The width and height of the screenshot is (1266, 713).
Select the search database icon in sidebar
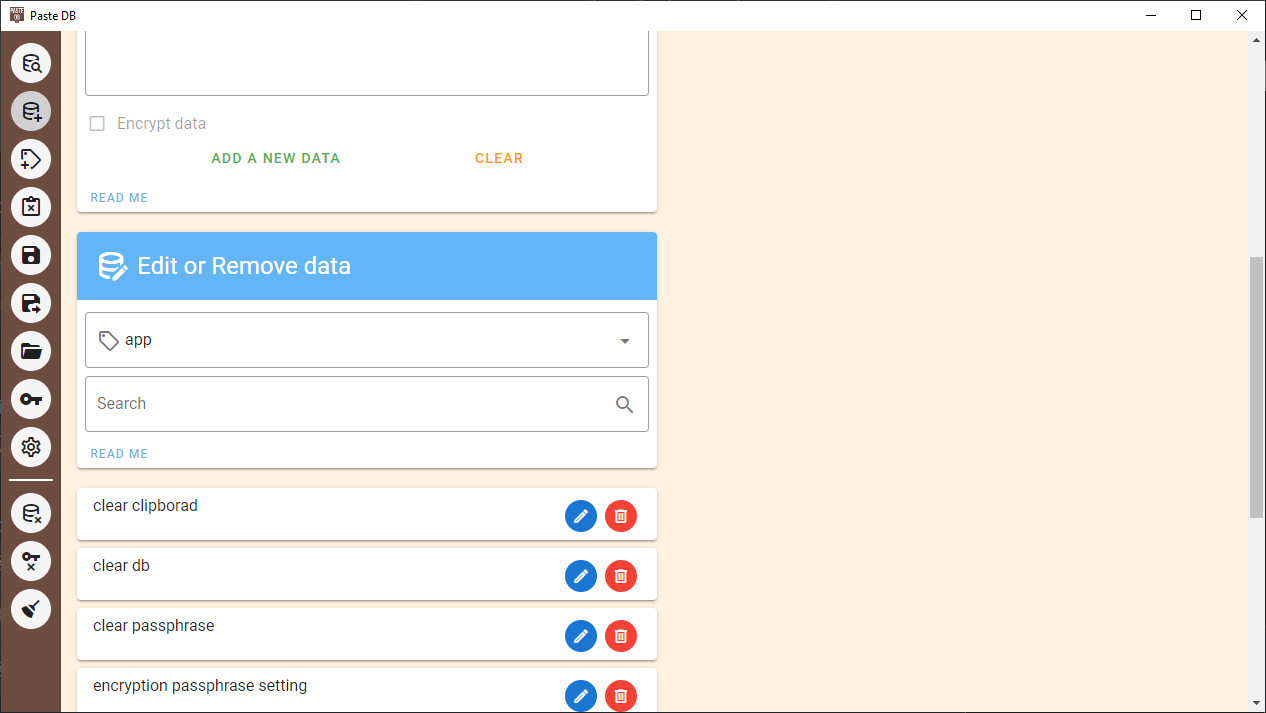(x=31, y=63)
